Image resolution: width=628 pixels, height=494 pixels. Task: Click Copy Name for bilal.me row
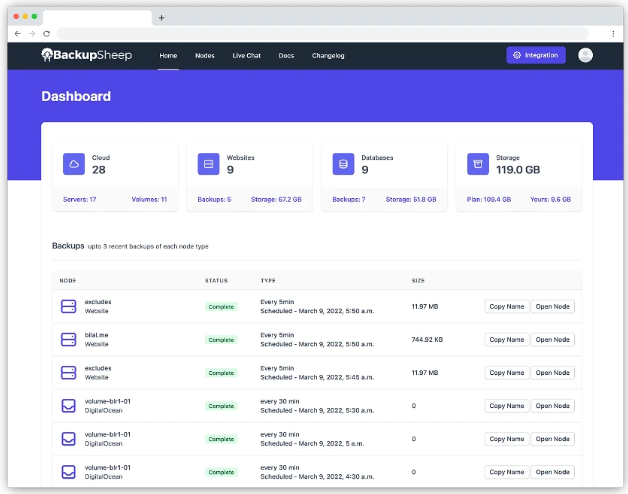pos(507,340)
